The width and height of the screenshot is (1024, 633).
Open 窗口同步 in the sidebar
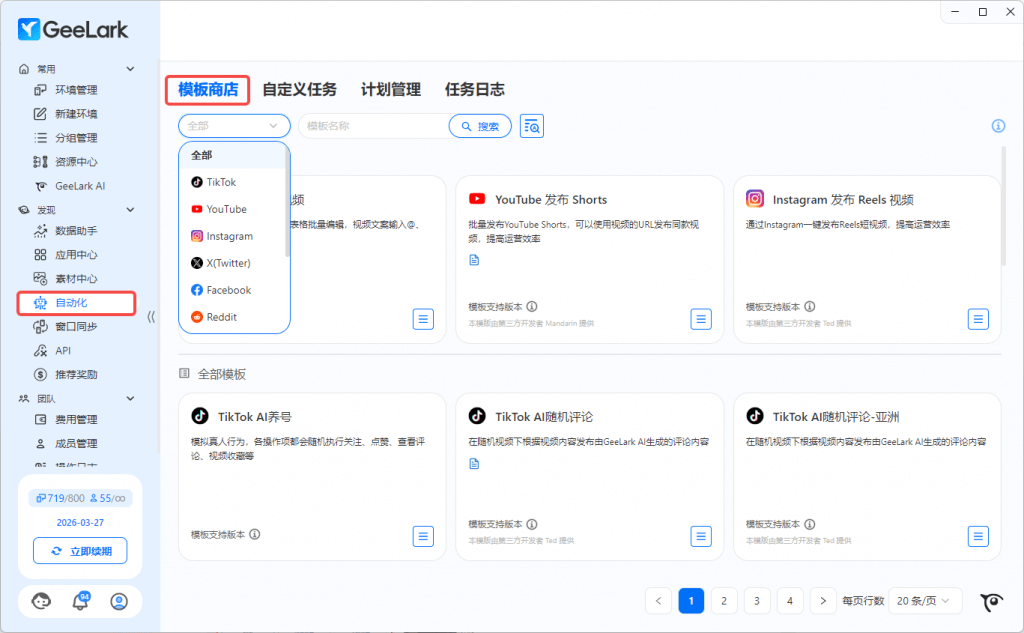76,327
